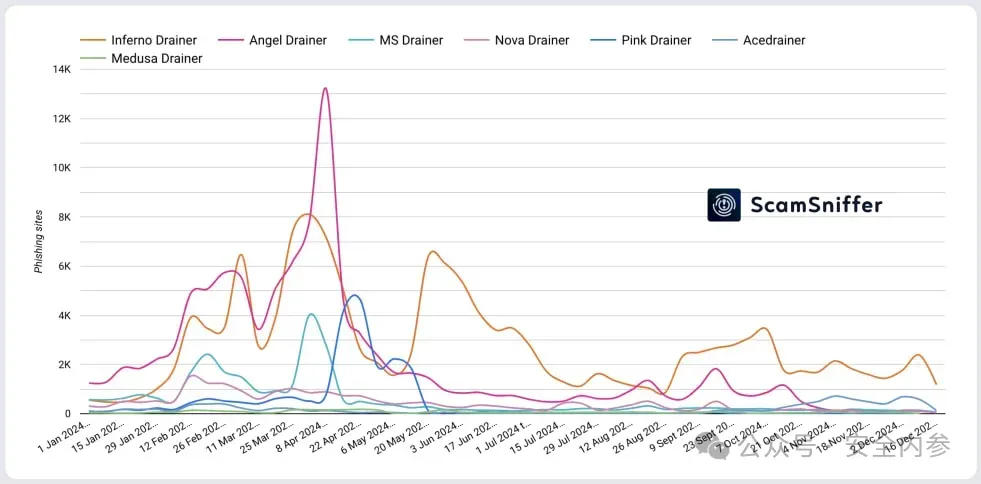Click the 8K y-axis label
The image size is (981, 484).
(x=64, y=217)
